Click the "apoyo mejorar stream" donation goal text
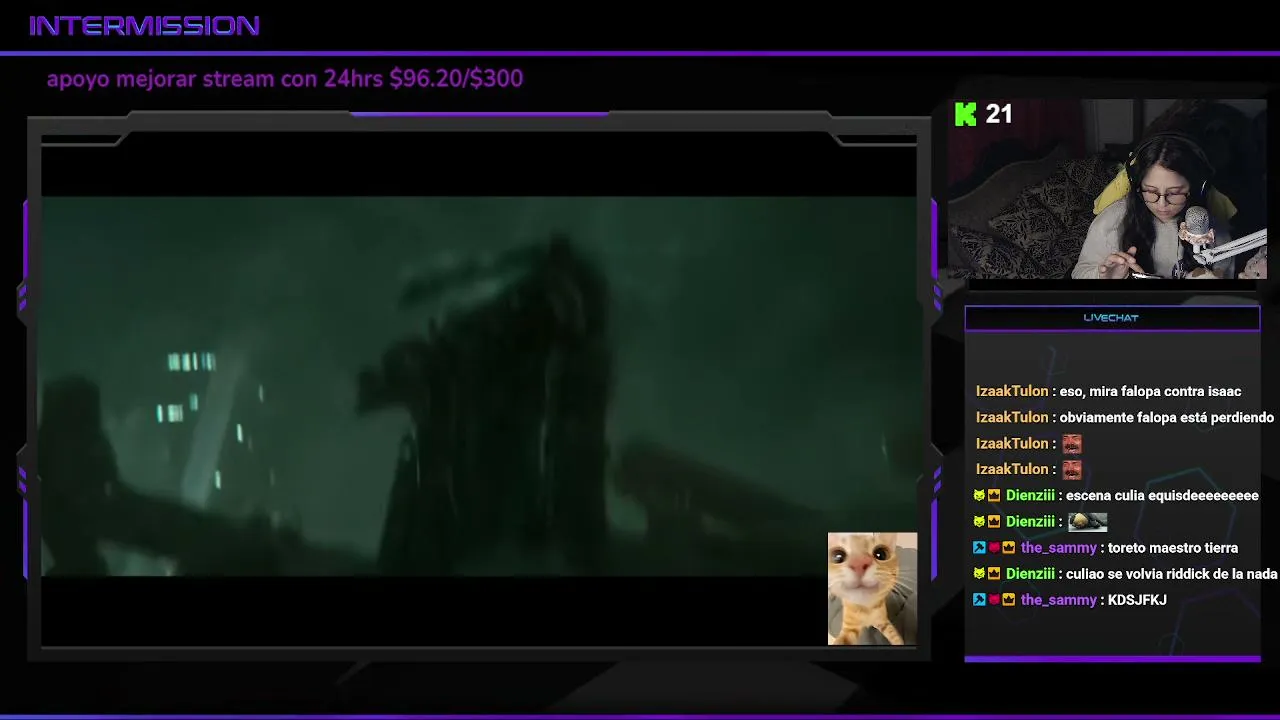 (284, 78)
